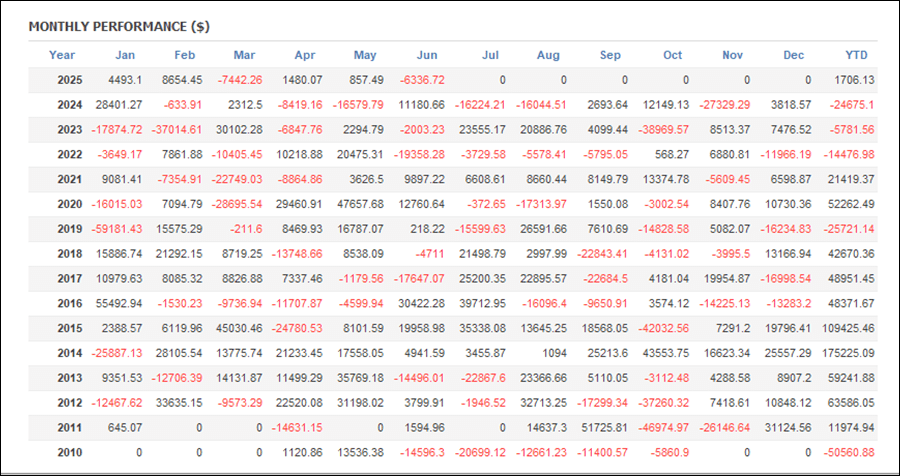Select the Dec column header
Viewport: 900px width, 476px height.
[x=794, y=55]
